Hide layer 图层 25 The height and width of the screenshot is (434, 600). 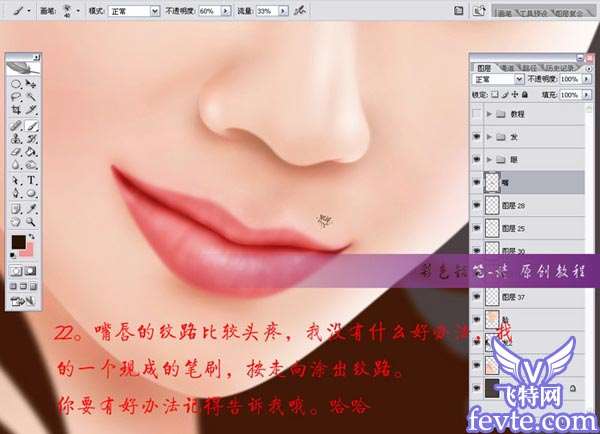point(477,228)
